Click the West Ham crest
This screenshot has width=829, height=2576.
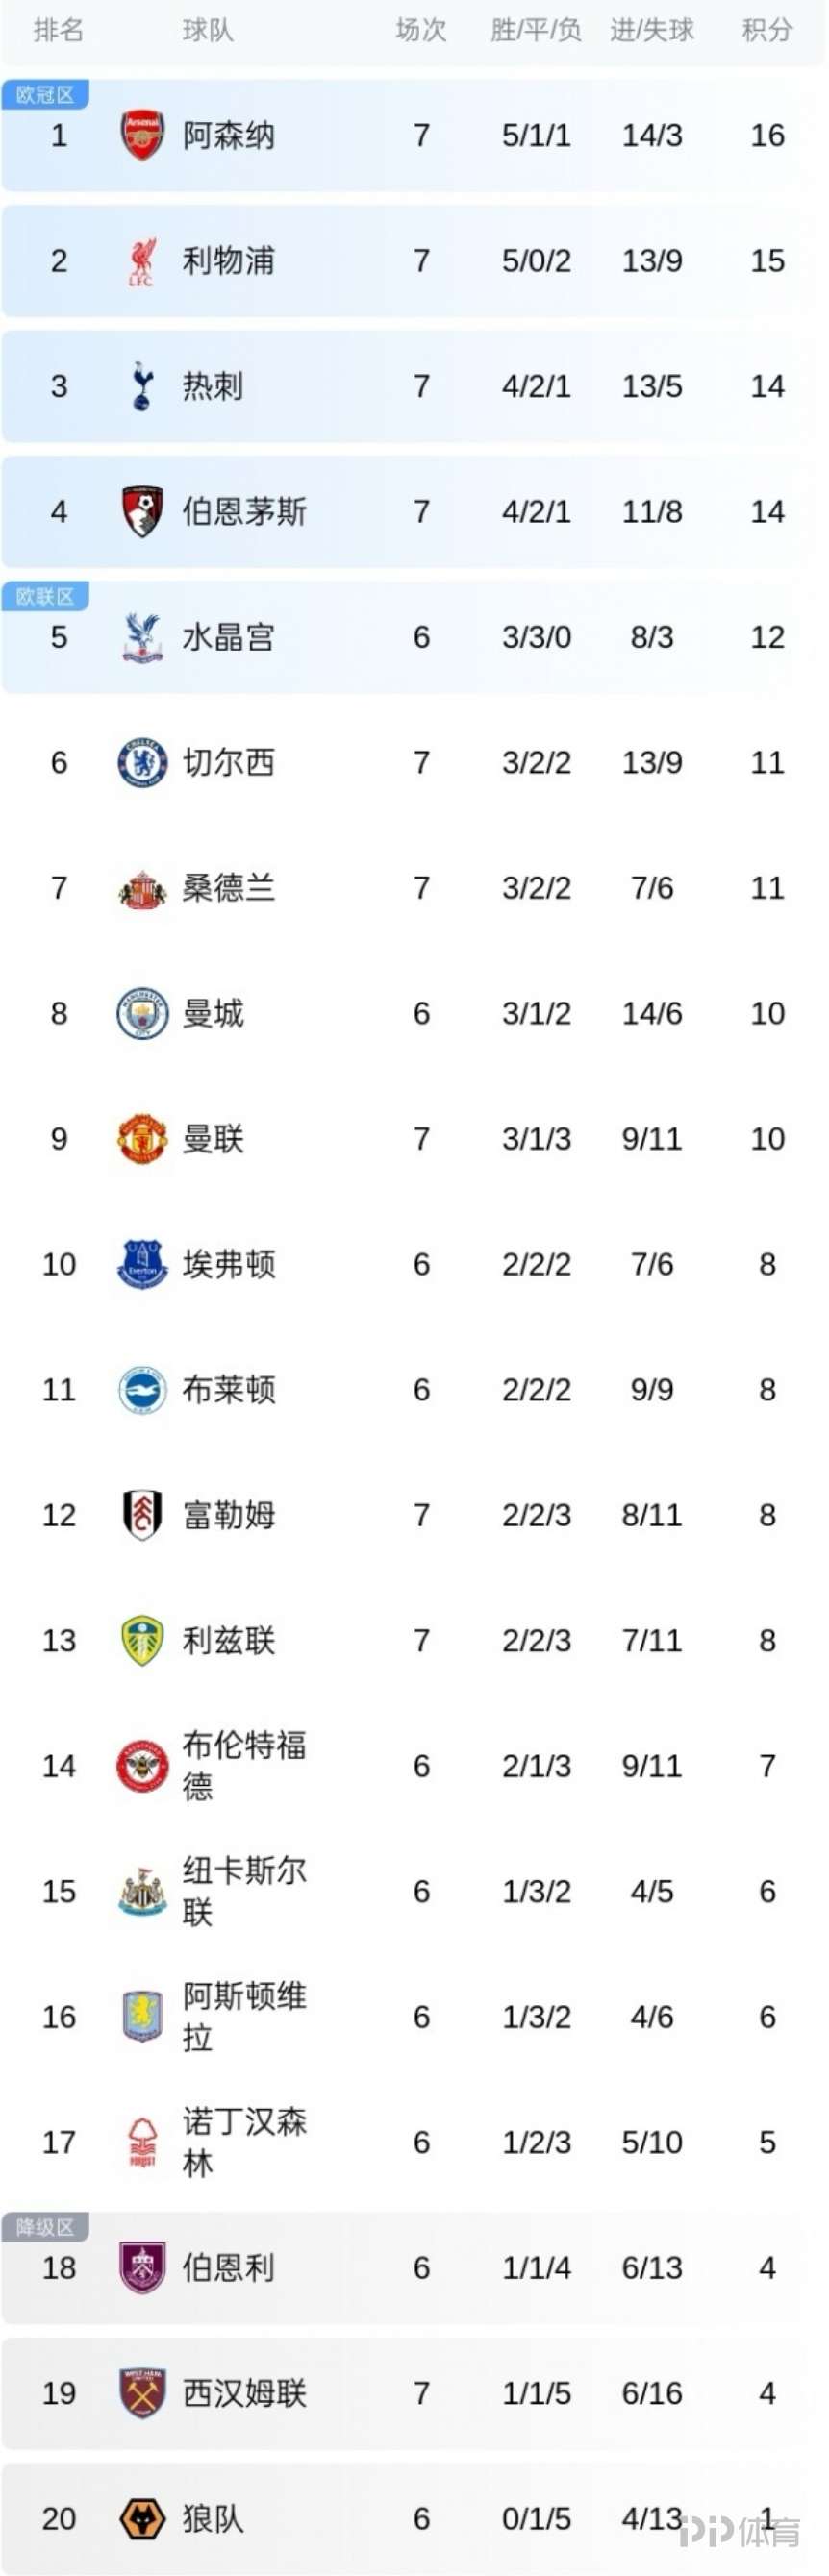pyautogui.click(x=142, y=2393)
